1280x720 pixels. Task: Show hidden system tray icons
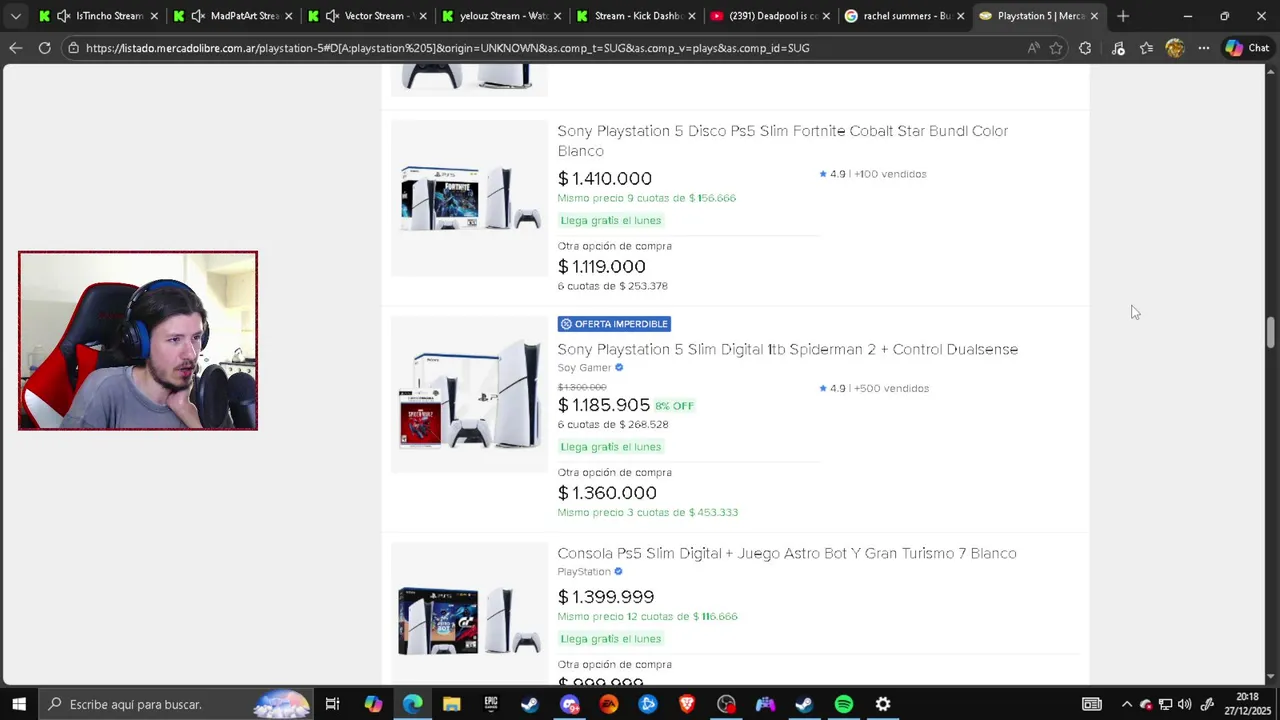(x=1127, y=704)
